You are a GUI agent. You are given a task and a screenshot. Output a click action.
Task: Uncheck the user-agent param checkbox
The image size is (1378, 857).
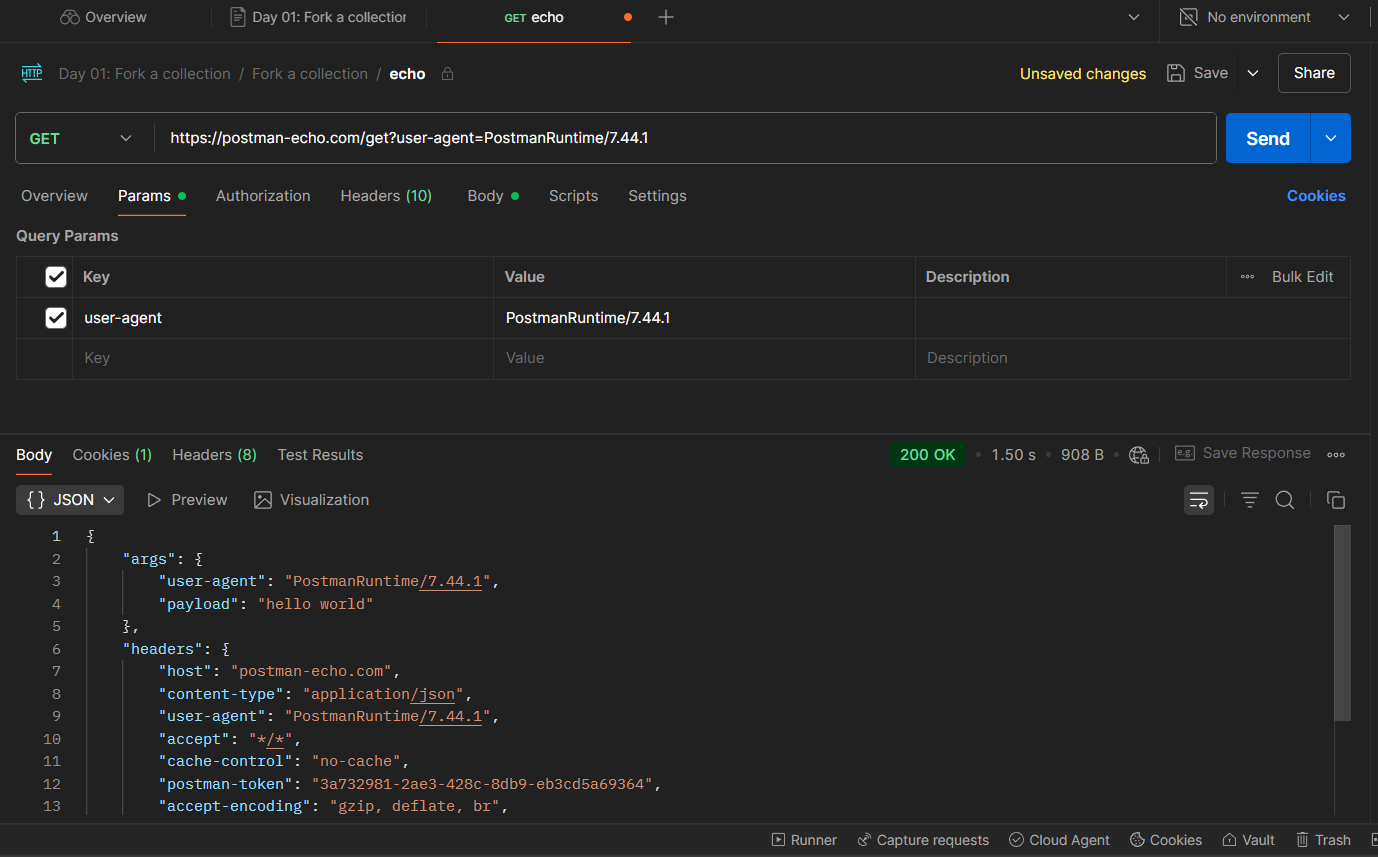tap(56, 318)
